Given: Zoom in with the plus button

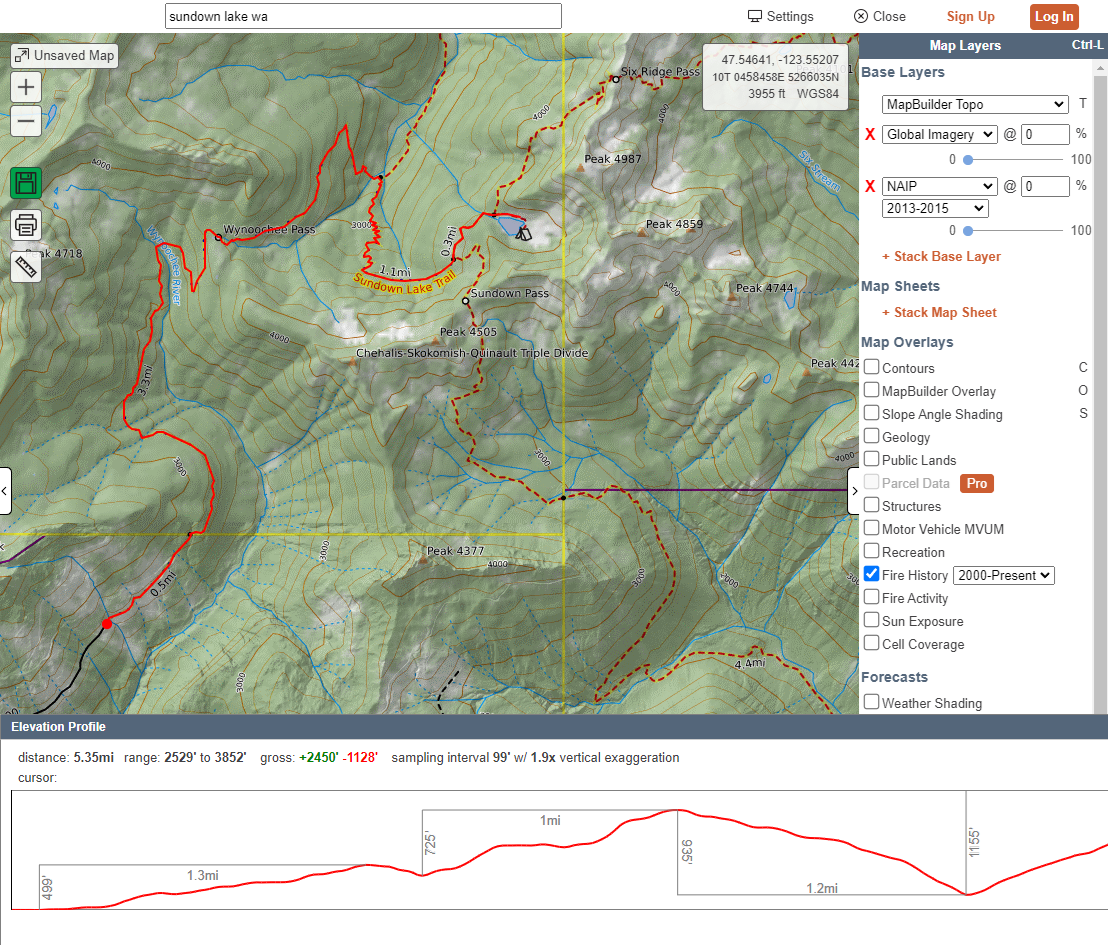Looking at the screenshot, I should (x=26, y=87).
